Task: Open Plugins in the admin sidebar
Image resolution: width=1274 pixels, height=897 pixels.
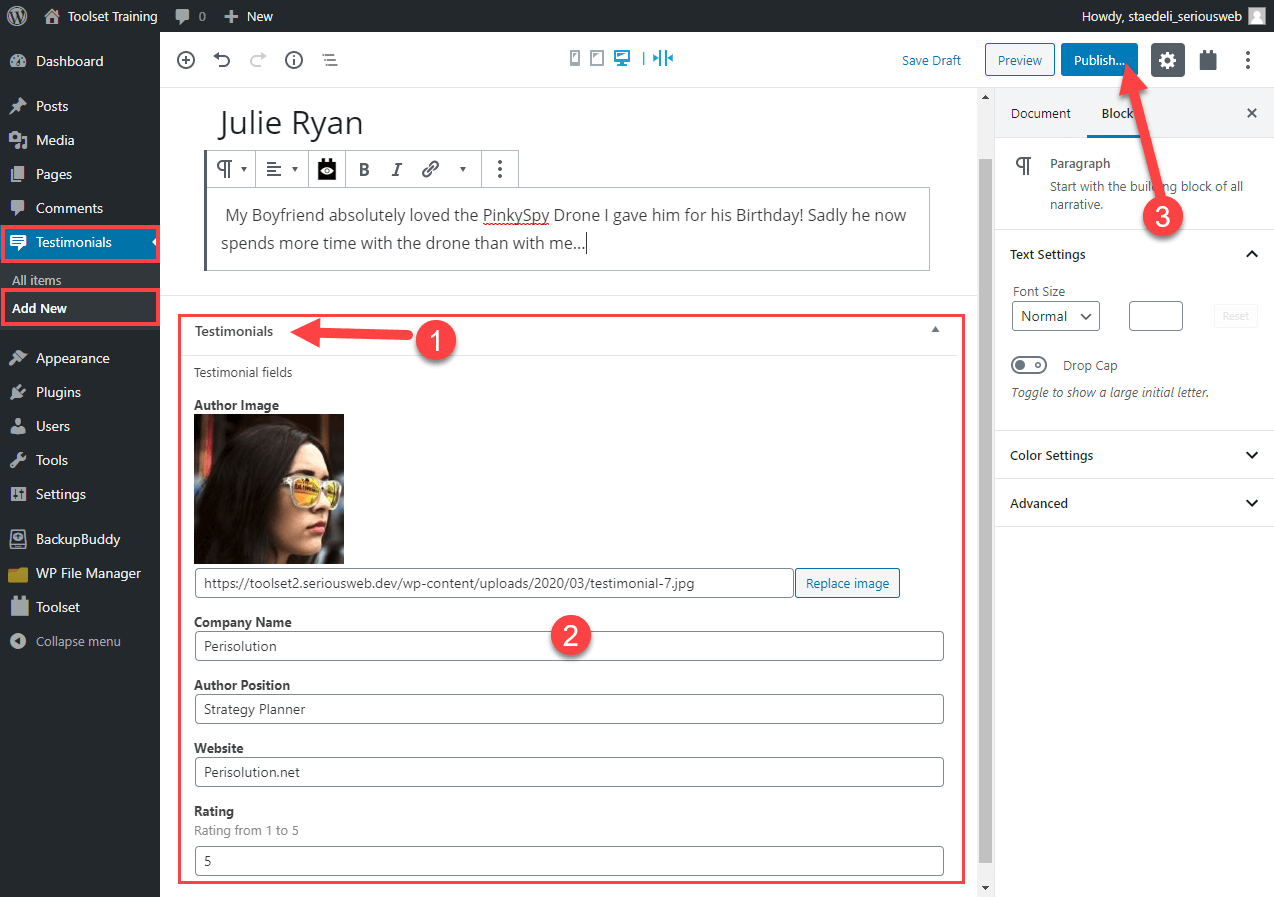Action: coord(58,392)
